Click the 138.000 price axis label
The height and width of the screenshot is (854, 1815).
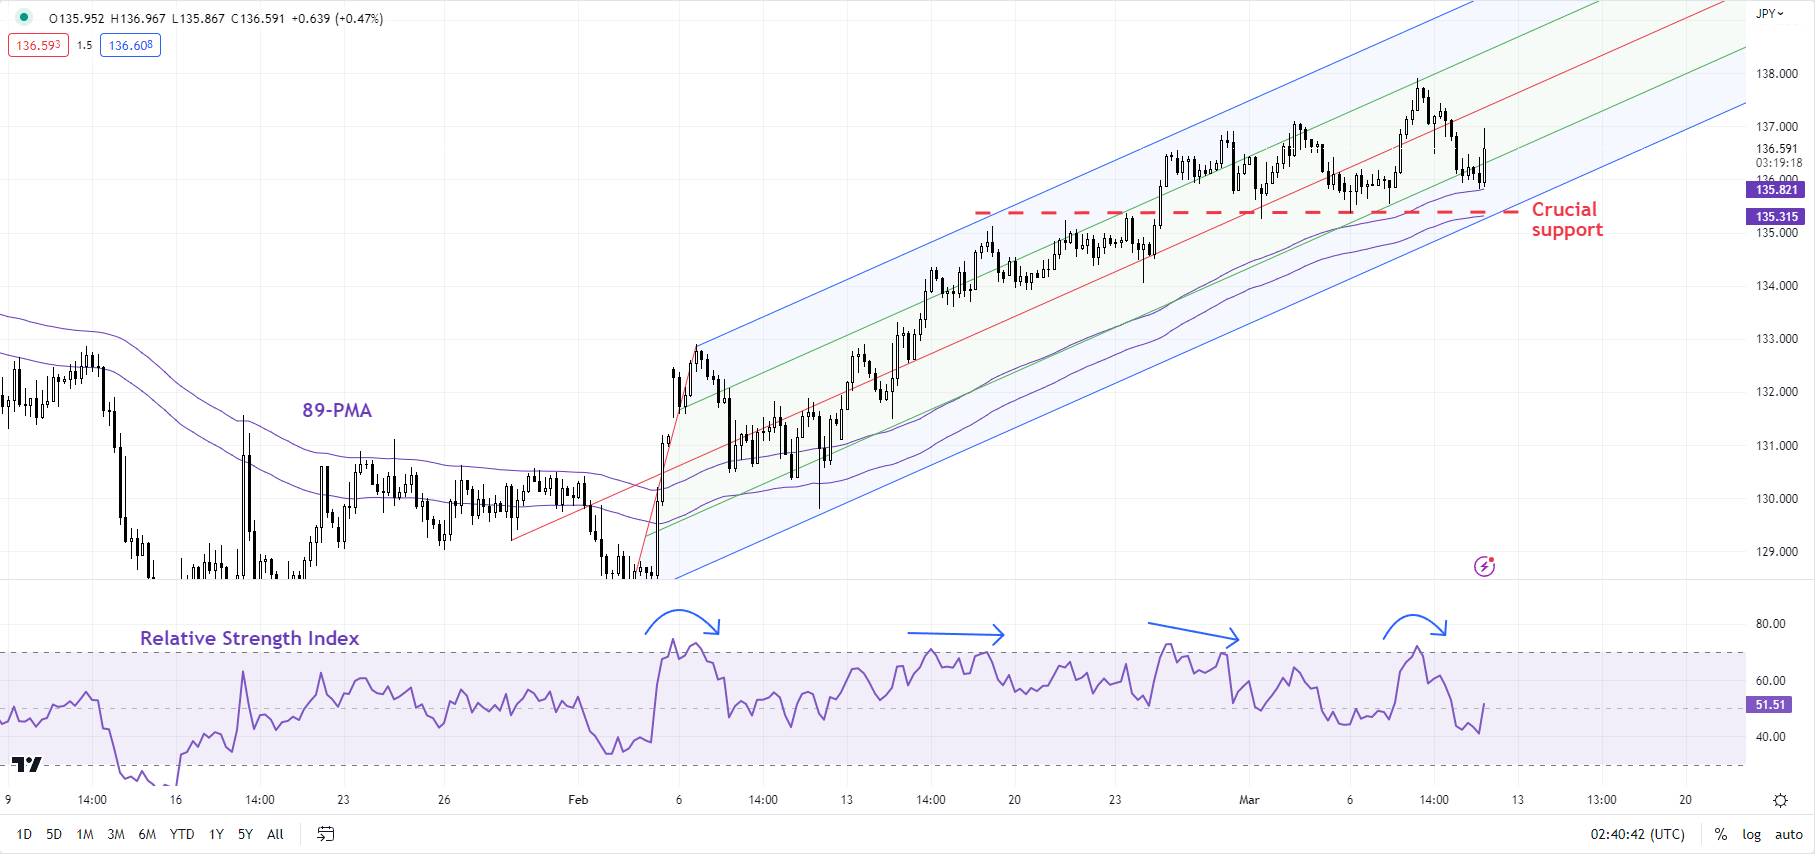1777,74
